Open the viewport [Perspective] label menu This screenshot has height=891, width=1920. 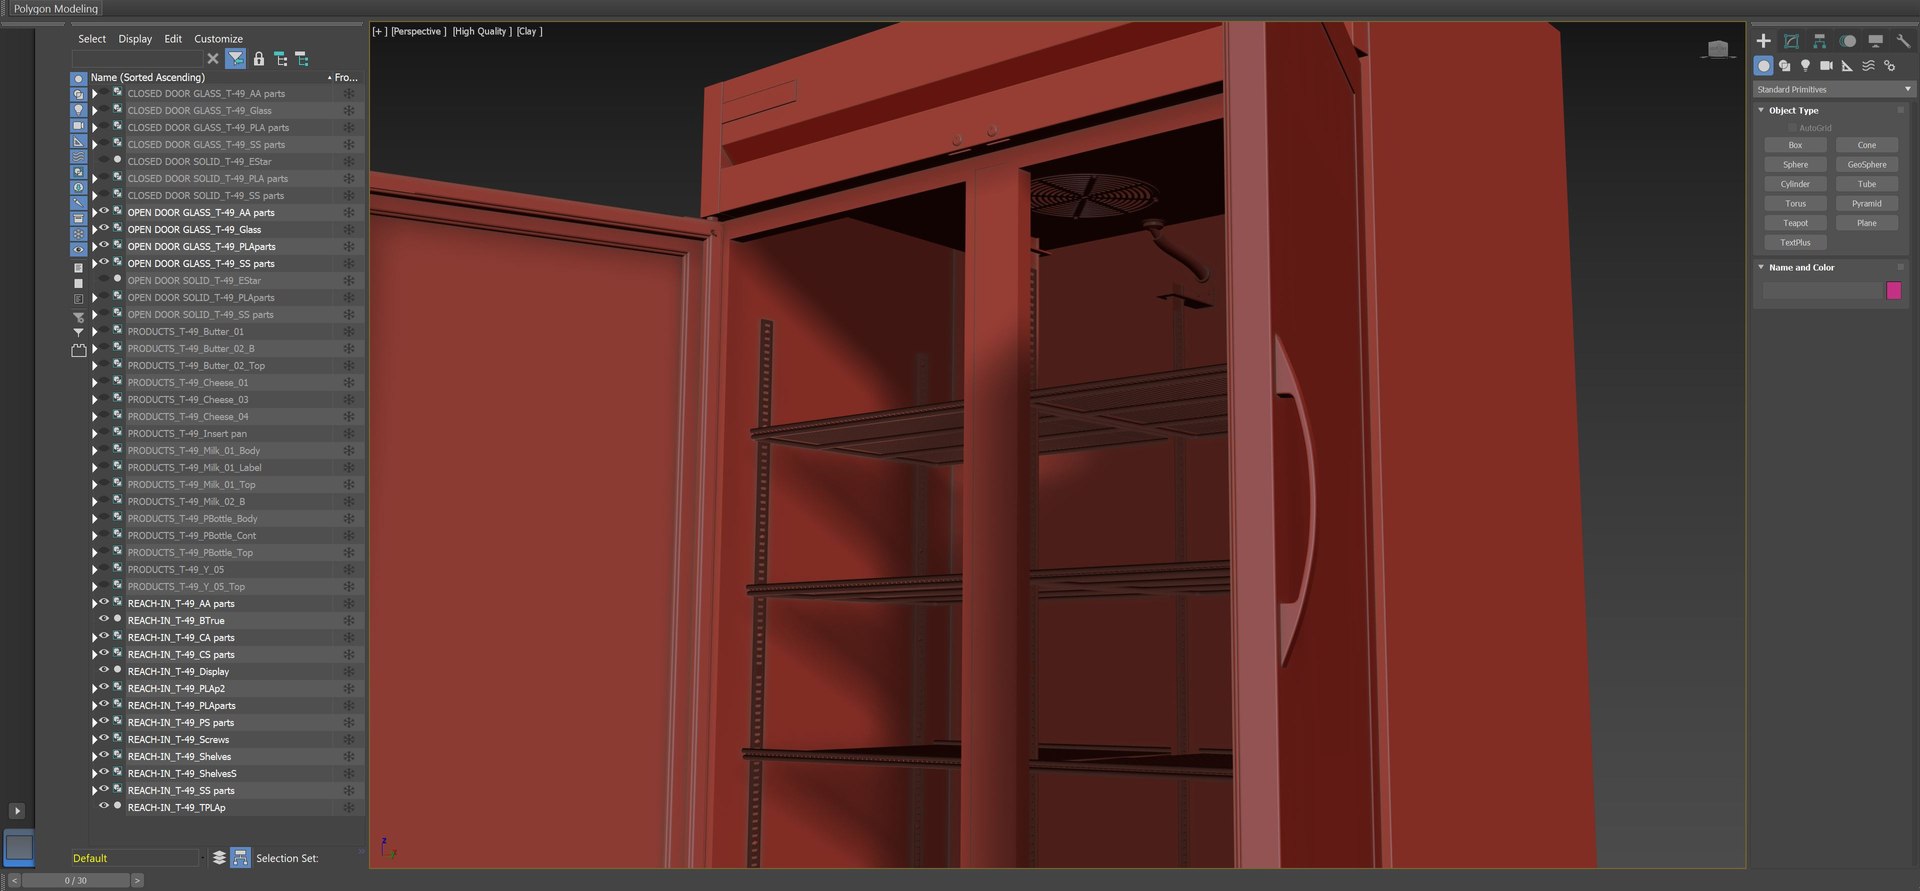[x=418, y=31]
